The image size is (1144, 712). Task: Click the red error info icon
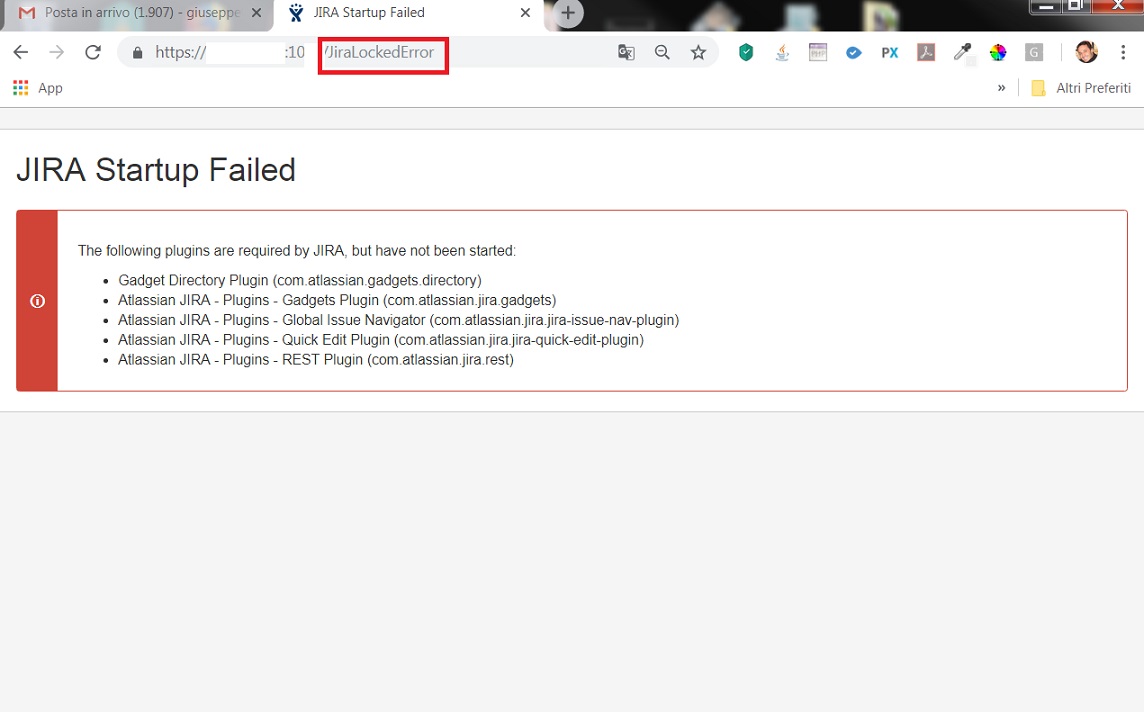(x=37, y=301)
